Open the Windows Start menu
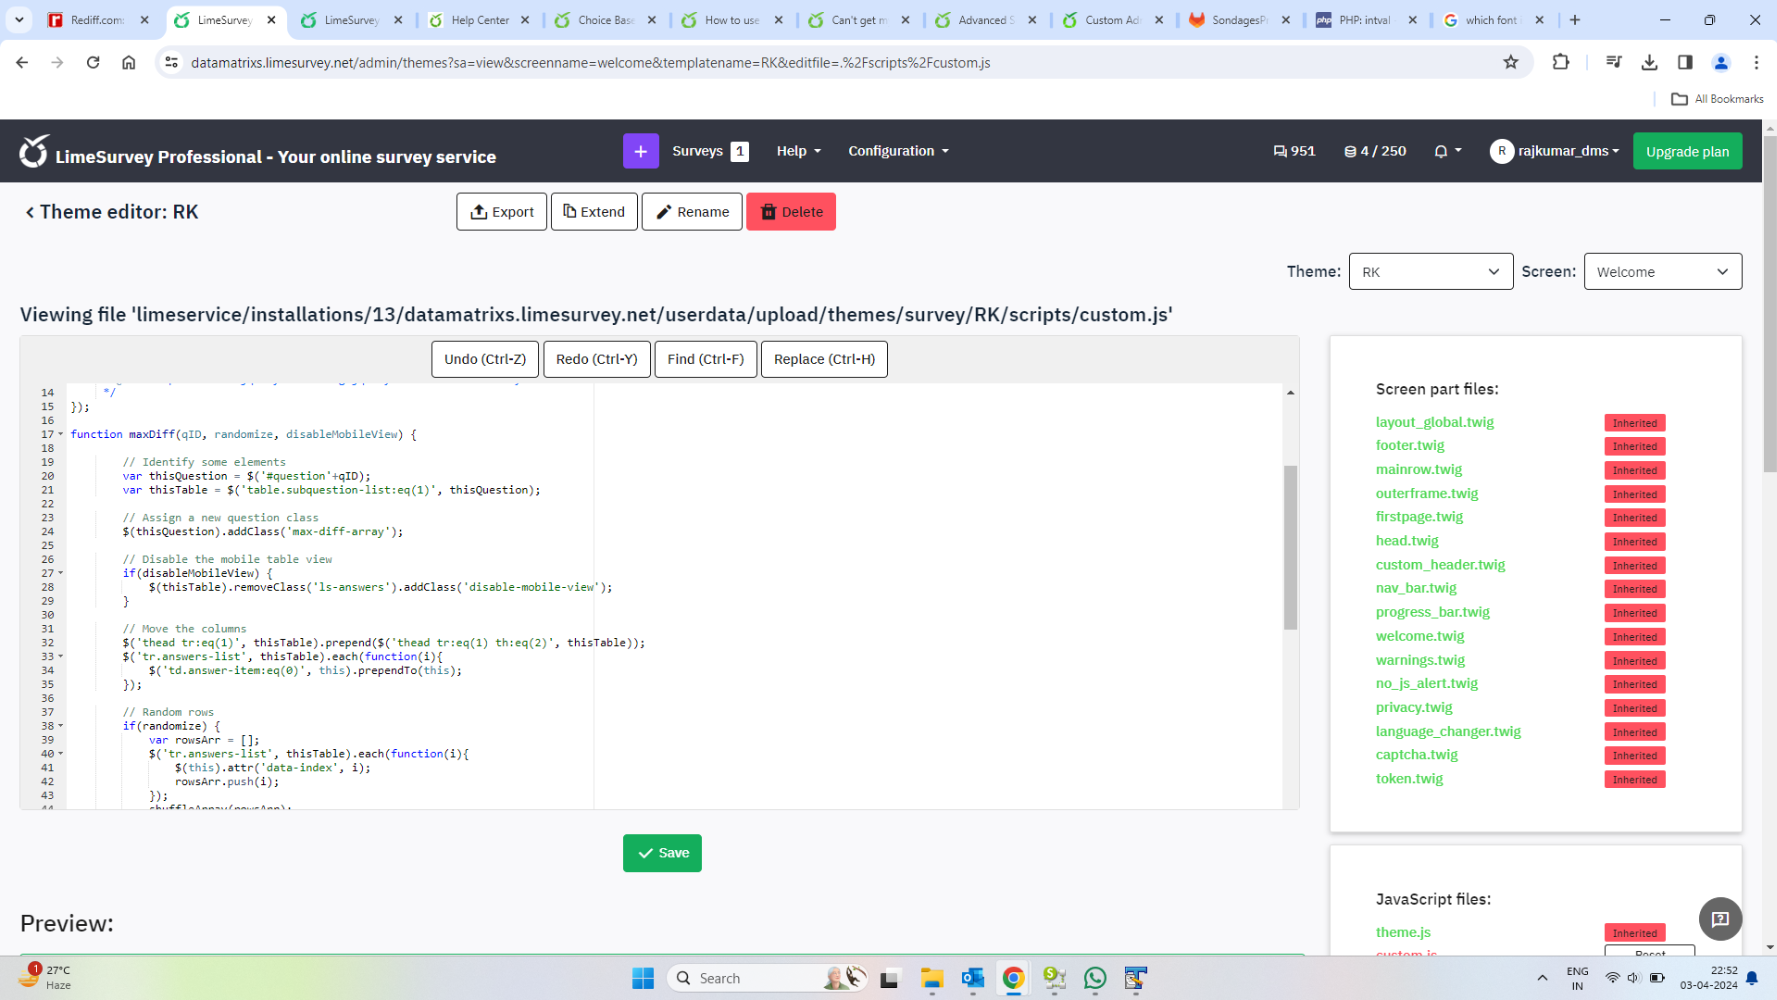The image size is (1777, 1000). tap(643, 978)
